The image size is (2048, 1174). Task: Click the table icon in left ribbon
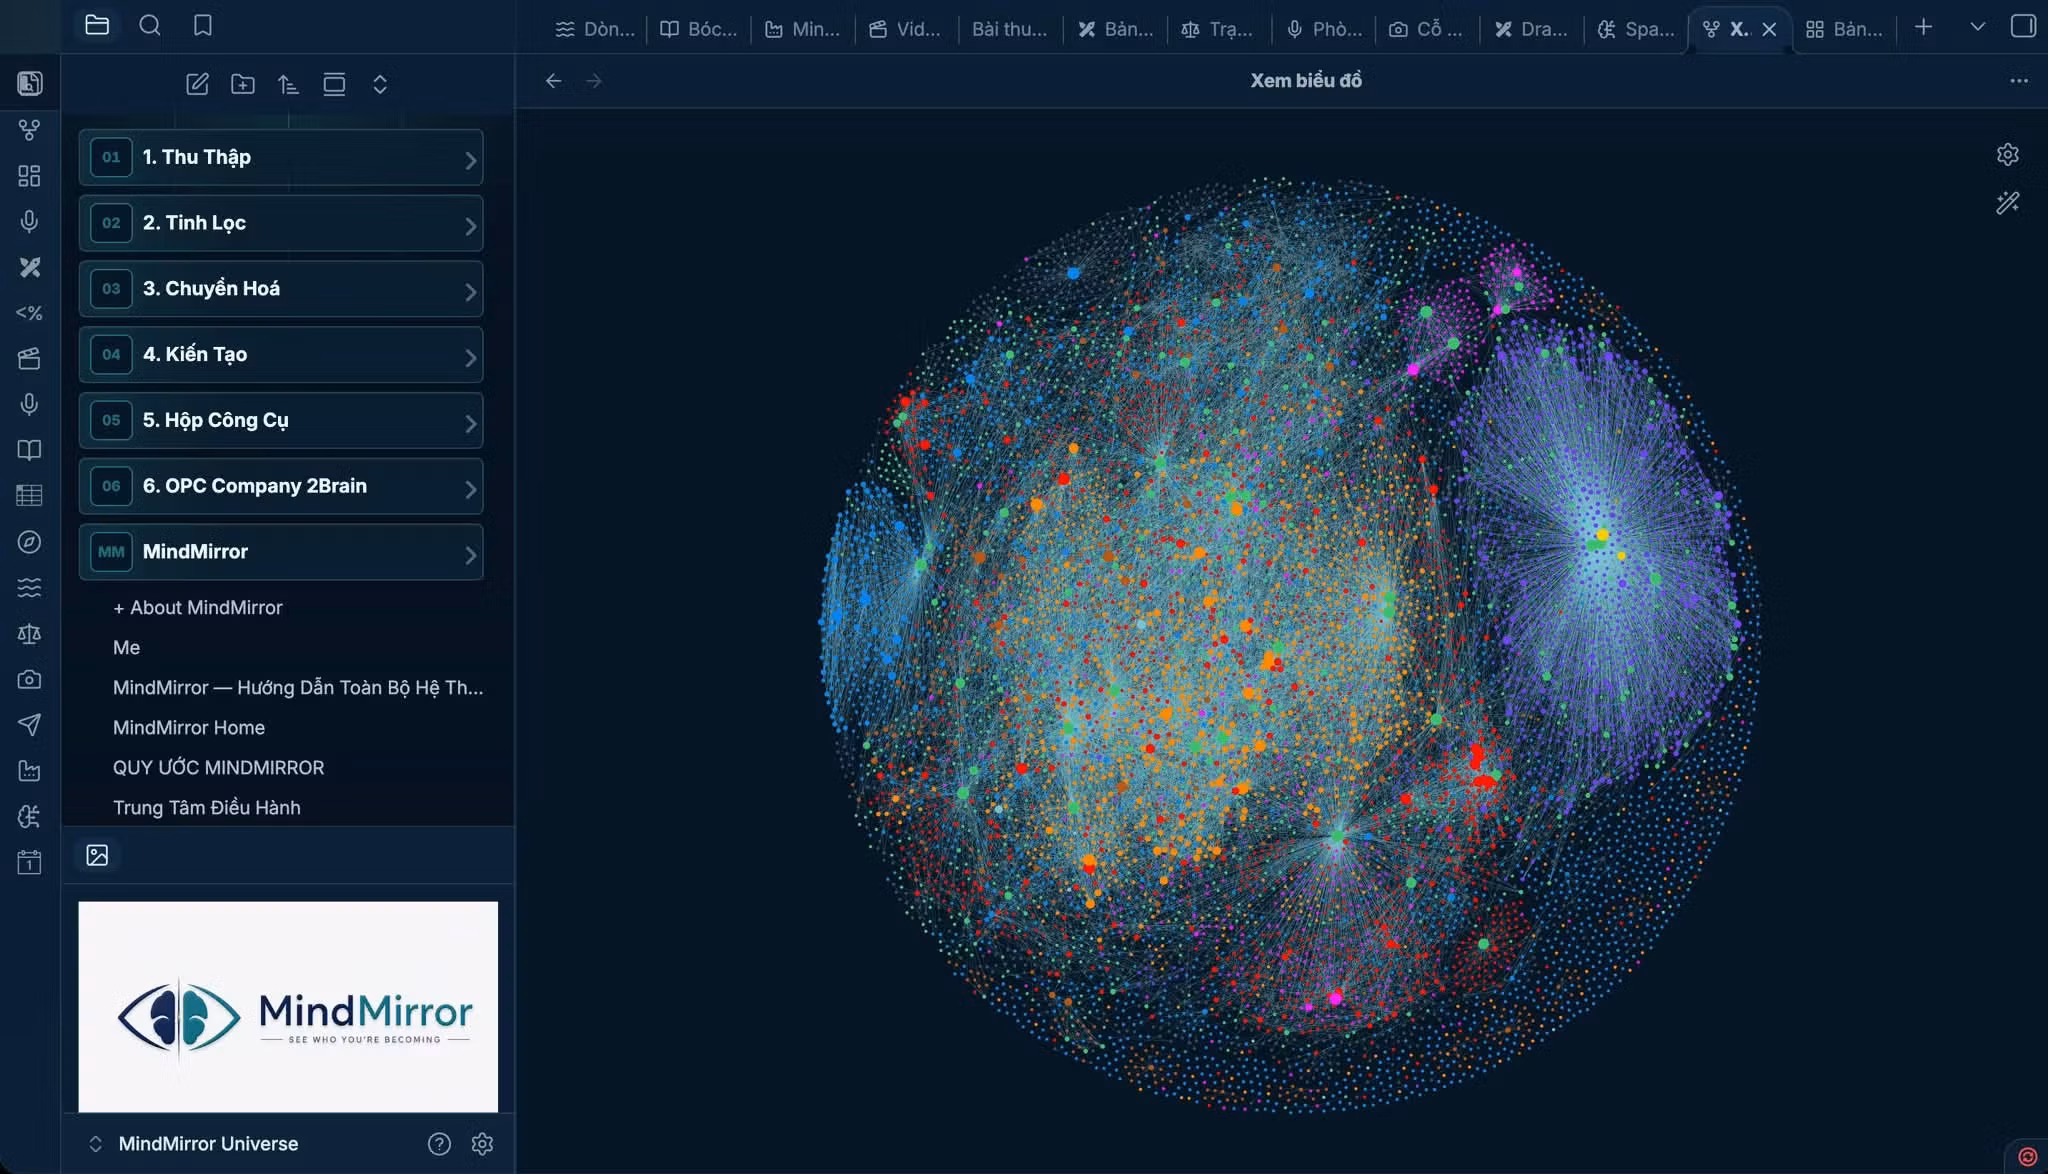click(x=29, y=495)
